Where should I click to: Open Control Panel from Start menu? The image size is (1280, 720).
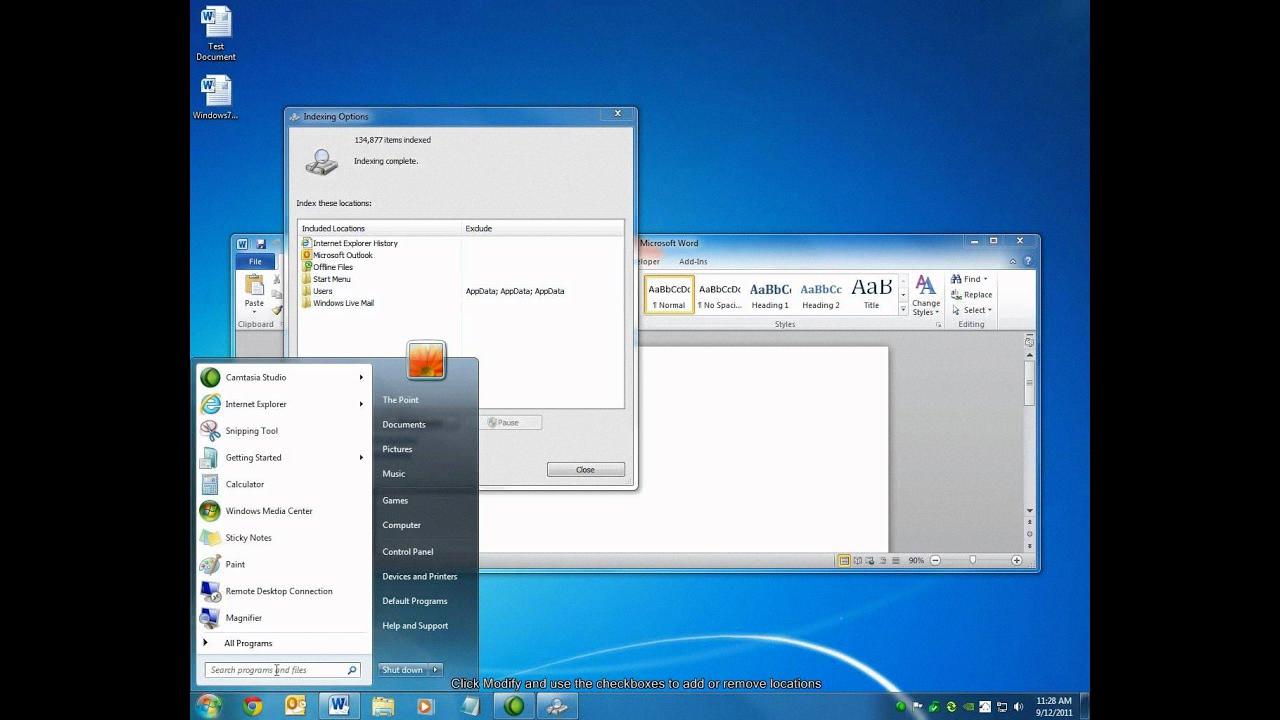tap(407, 552)
